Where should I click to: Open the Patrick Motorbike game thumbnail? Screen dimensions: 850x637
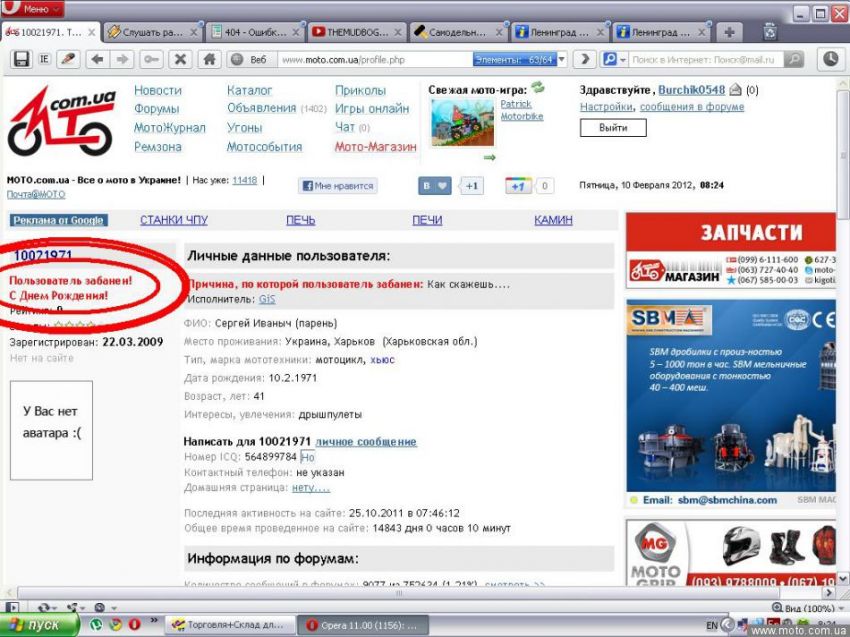[462, 123]
